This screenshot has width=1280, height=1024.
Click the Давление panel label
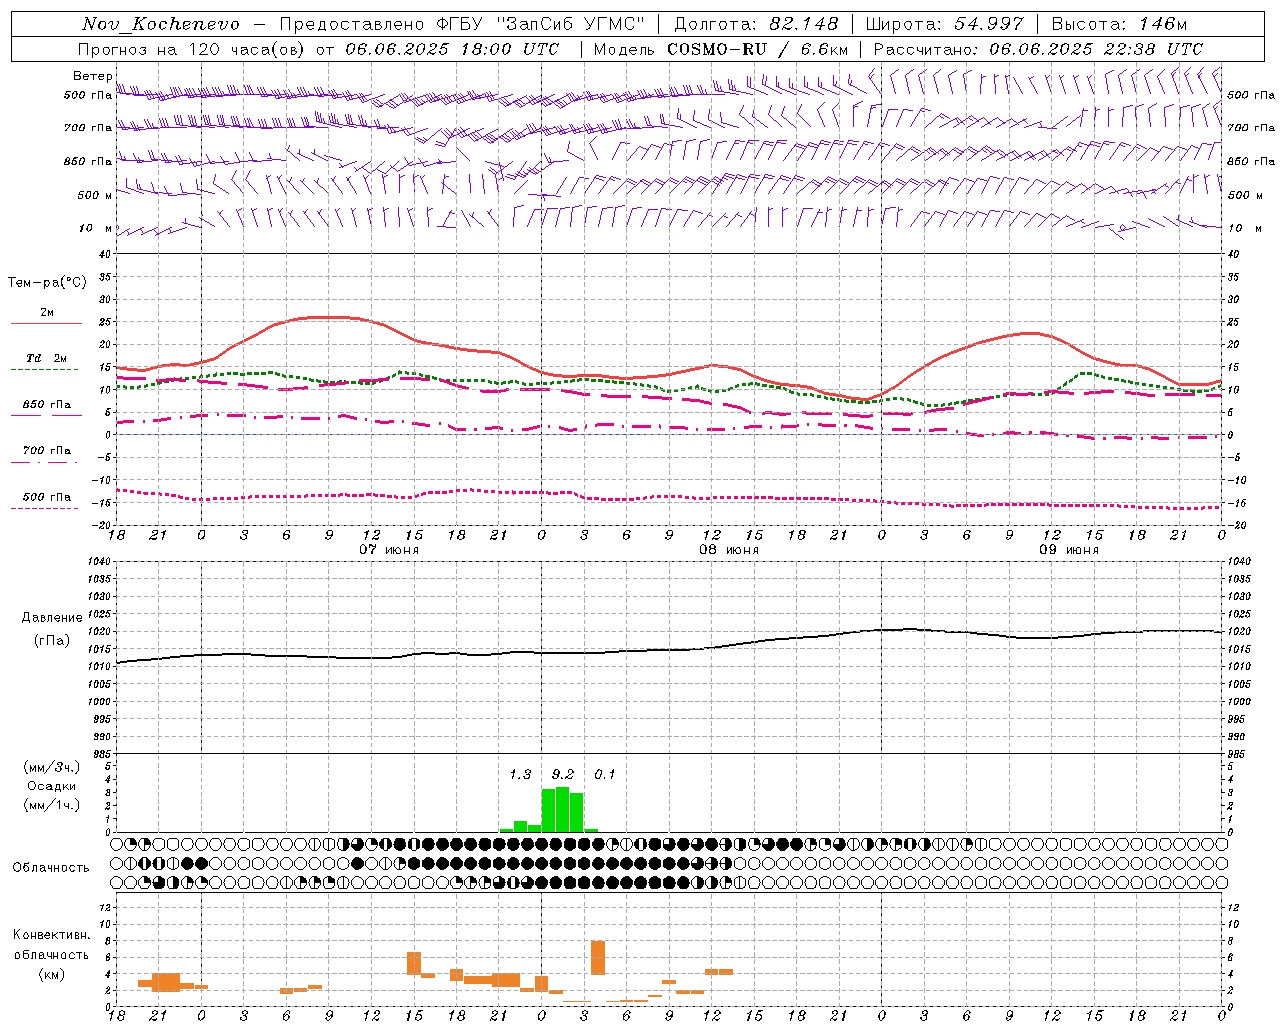(x=52, y=618)
